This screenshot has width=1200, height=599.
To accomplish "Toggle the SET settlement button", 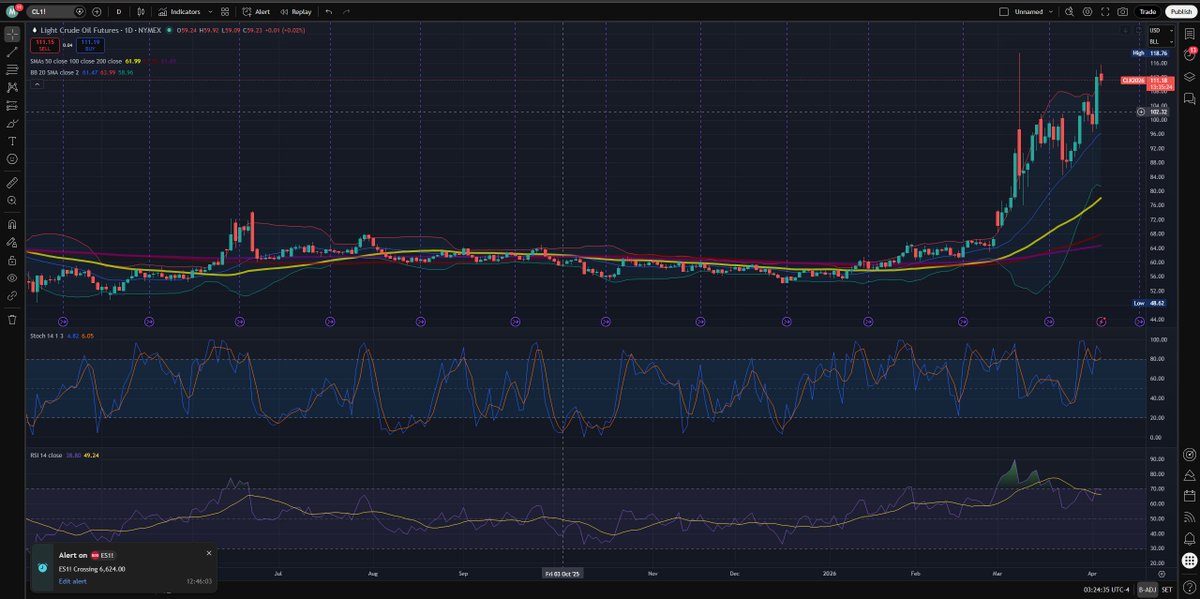I will (1168, 590).
